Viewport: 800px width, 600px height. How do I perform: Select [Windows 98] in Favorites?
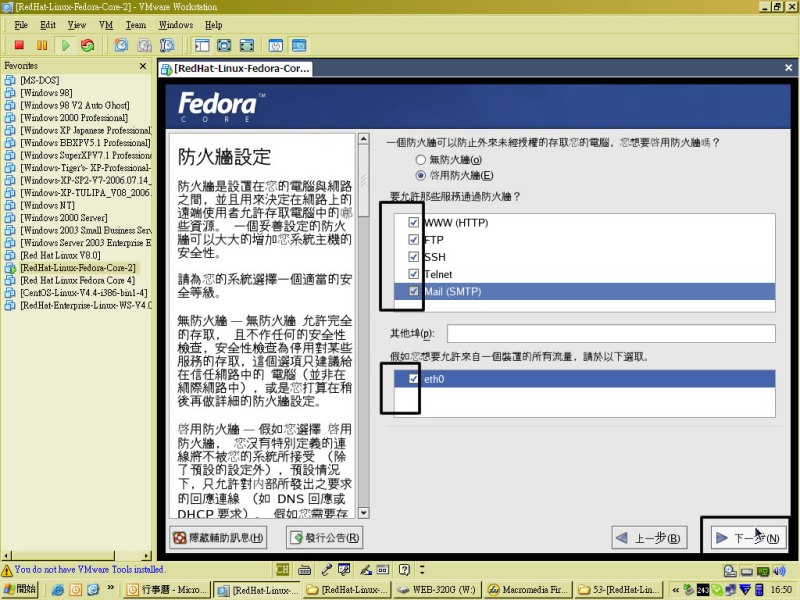coord(46,93)
